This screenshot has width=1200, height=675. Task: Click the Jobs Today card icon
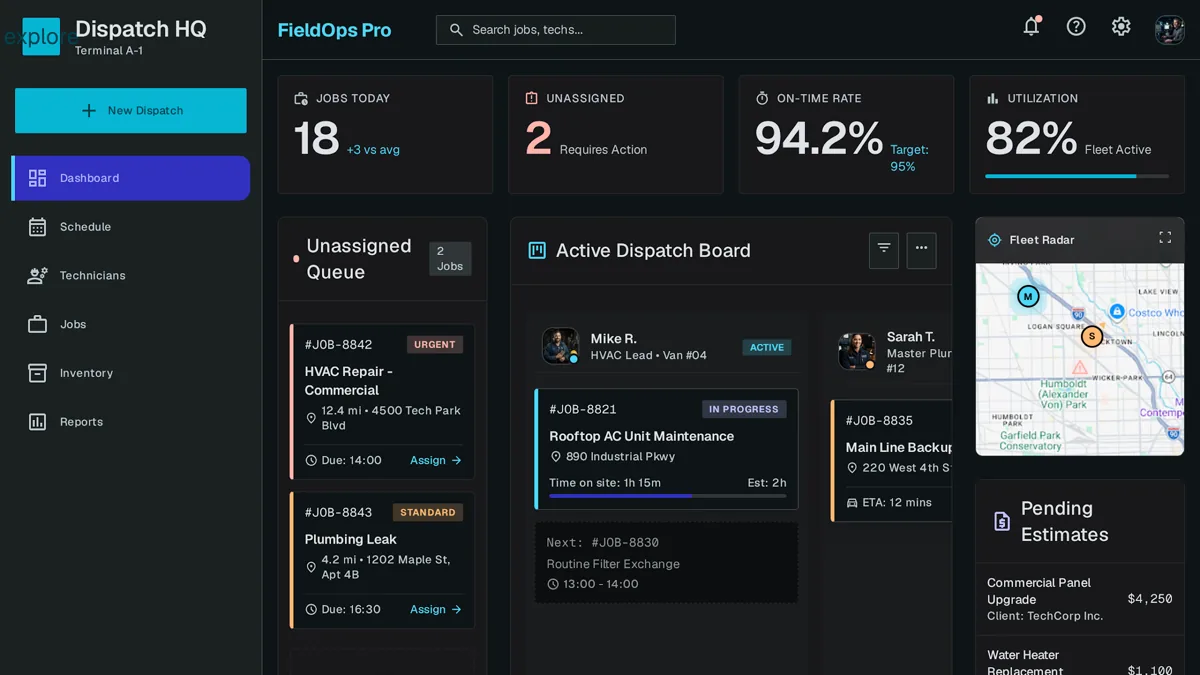[301, 98]
